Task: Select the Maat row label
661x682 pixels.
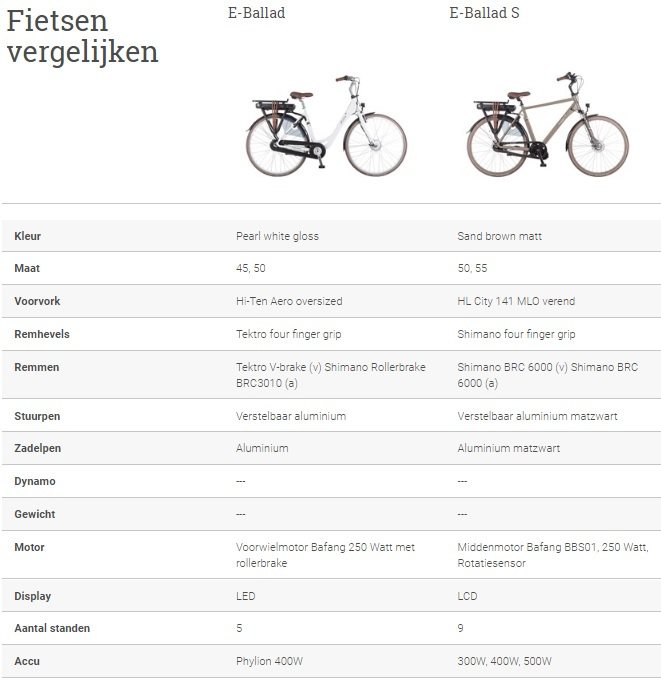Action: click(27, 269)
